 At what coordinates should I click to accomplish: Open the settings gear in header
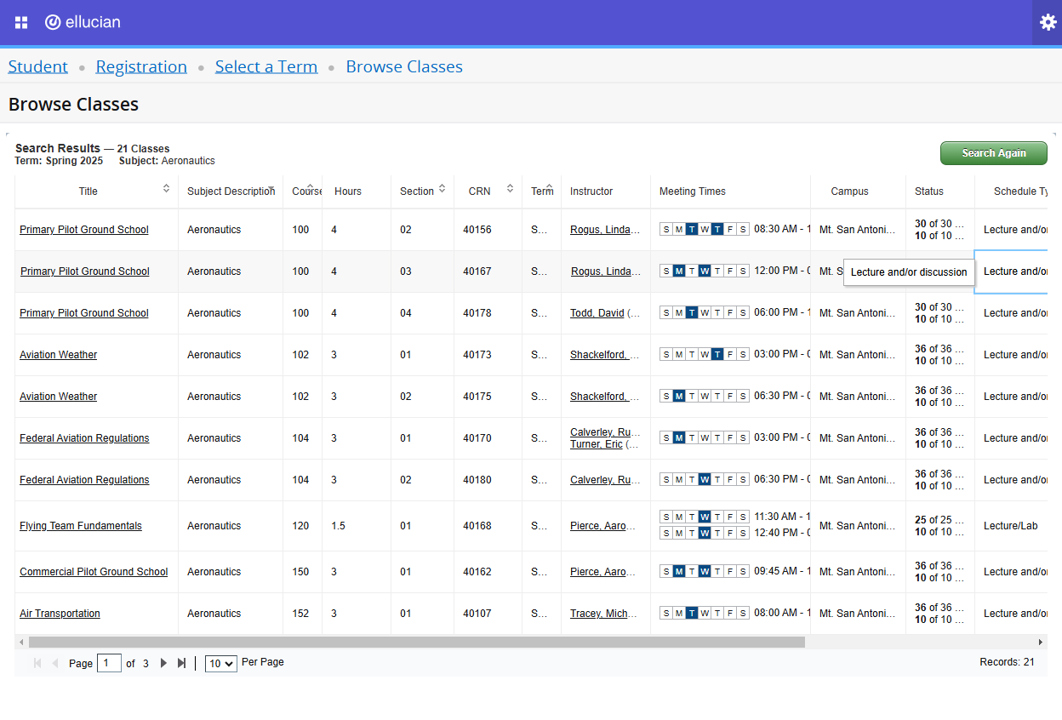pos(1047,22)
